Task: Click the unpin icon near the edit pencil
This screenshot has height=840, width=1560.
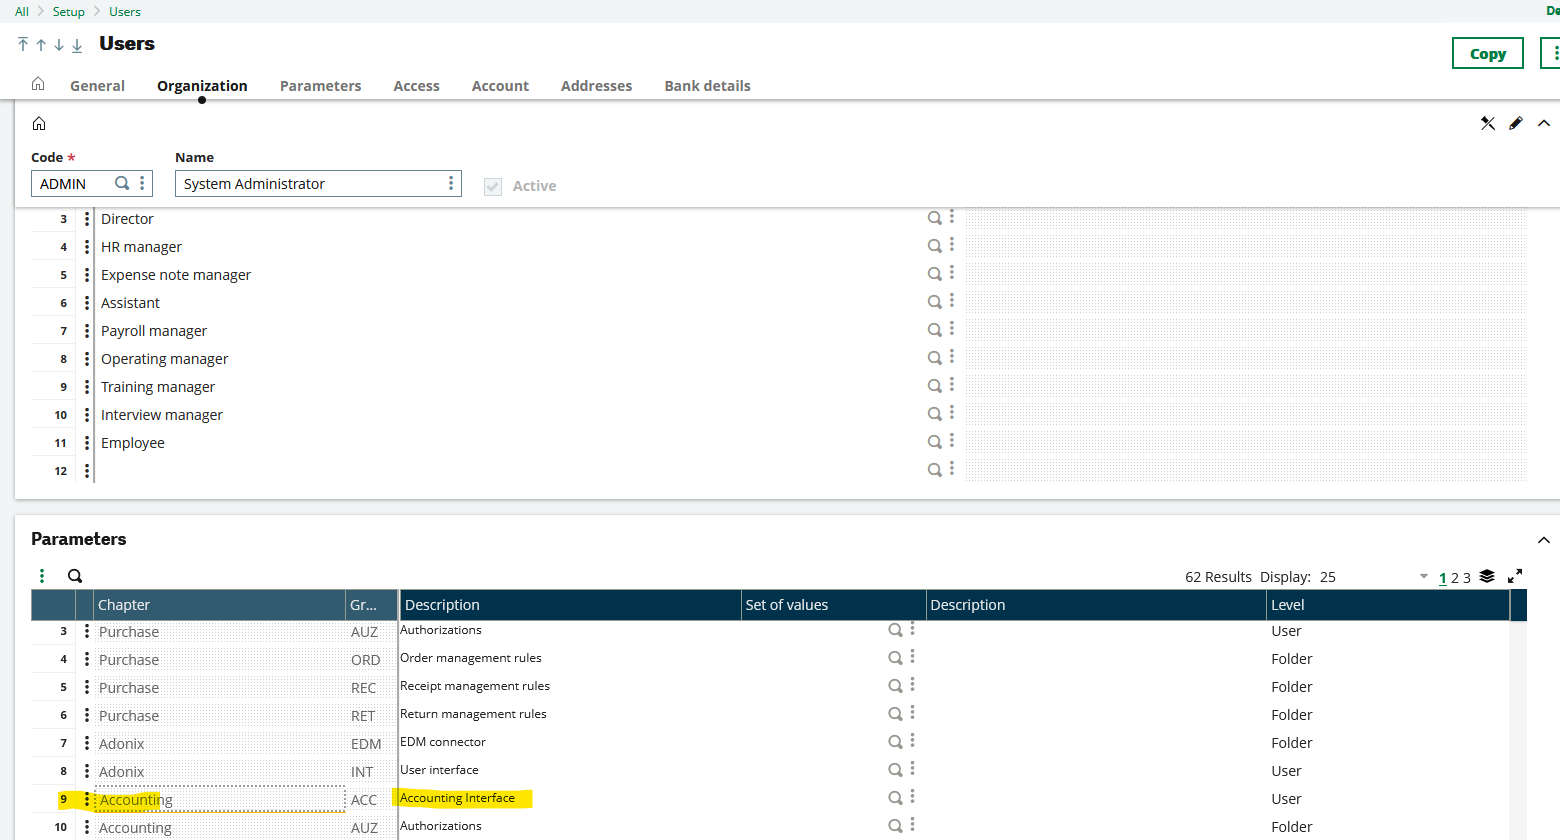Action: tap(1488, 123)
